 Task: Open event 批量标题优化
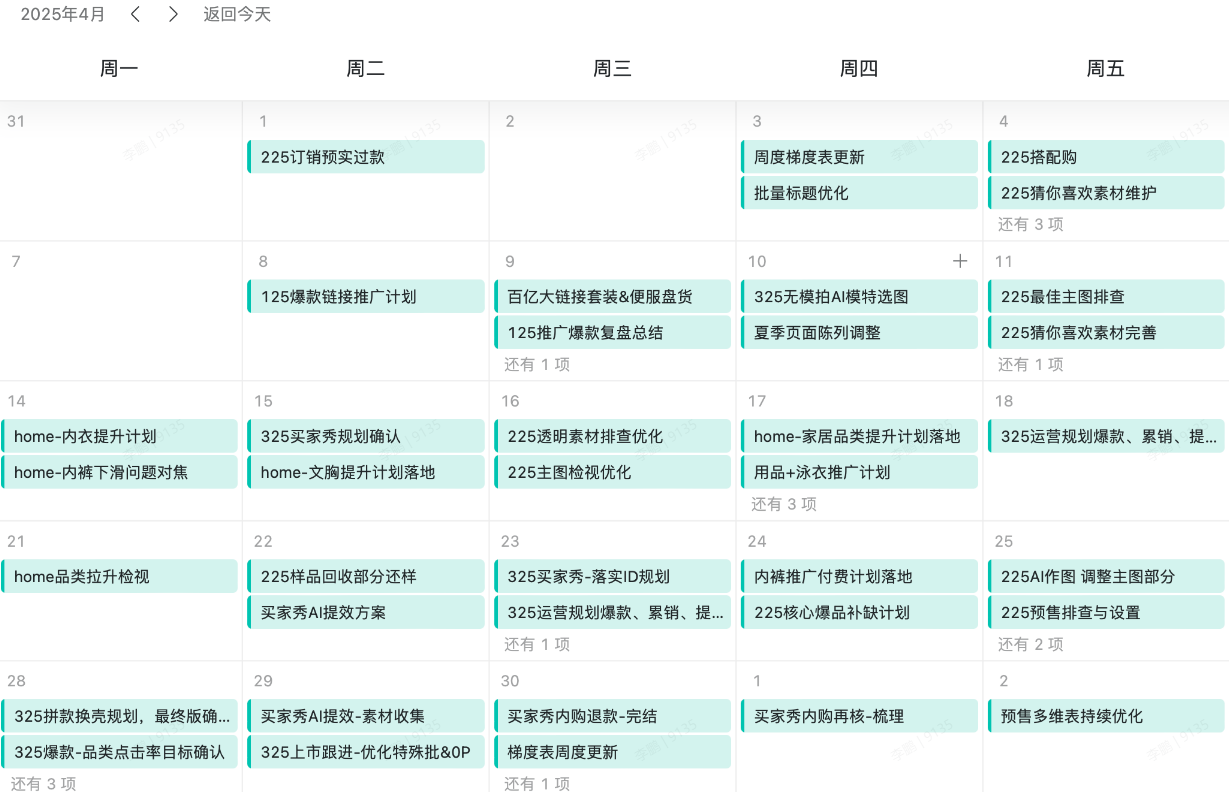(x=859, y=193)
